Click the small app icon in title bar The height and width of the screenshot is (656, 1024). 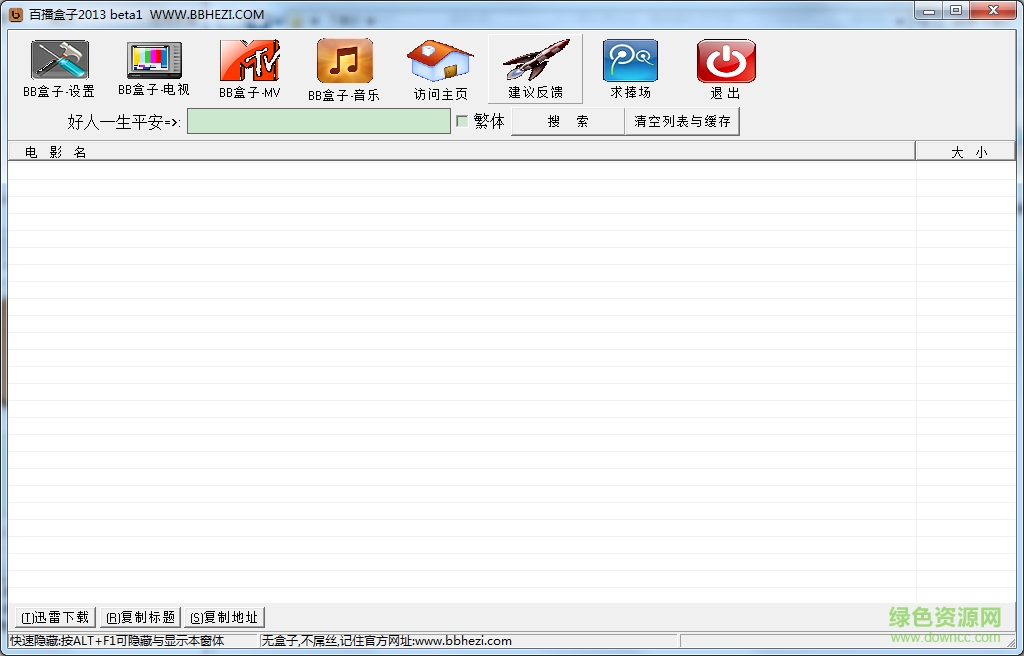pos(12,12)
